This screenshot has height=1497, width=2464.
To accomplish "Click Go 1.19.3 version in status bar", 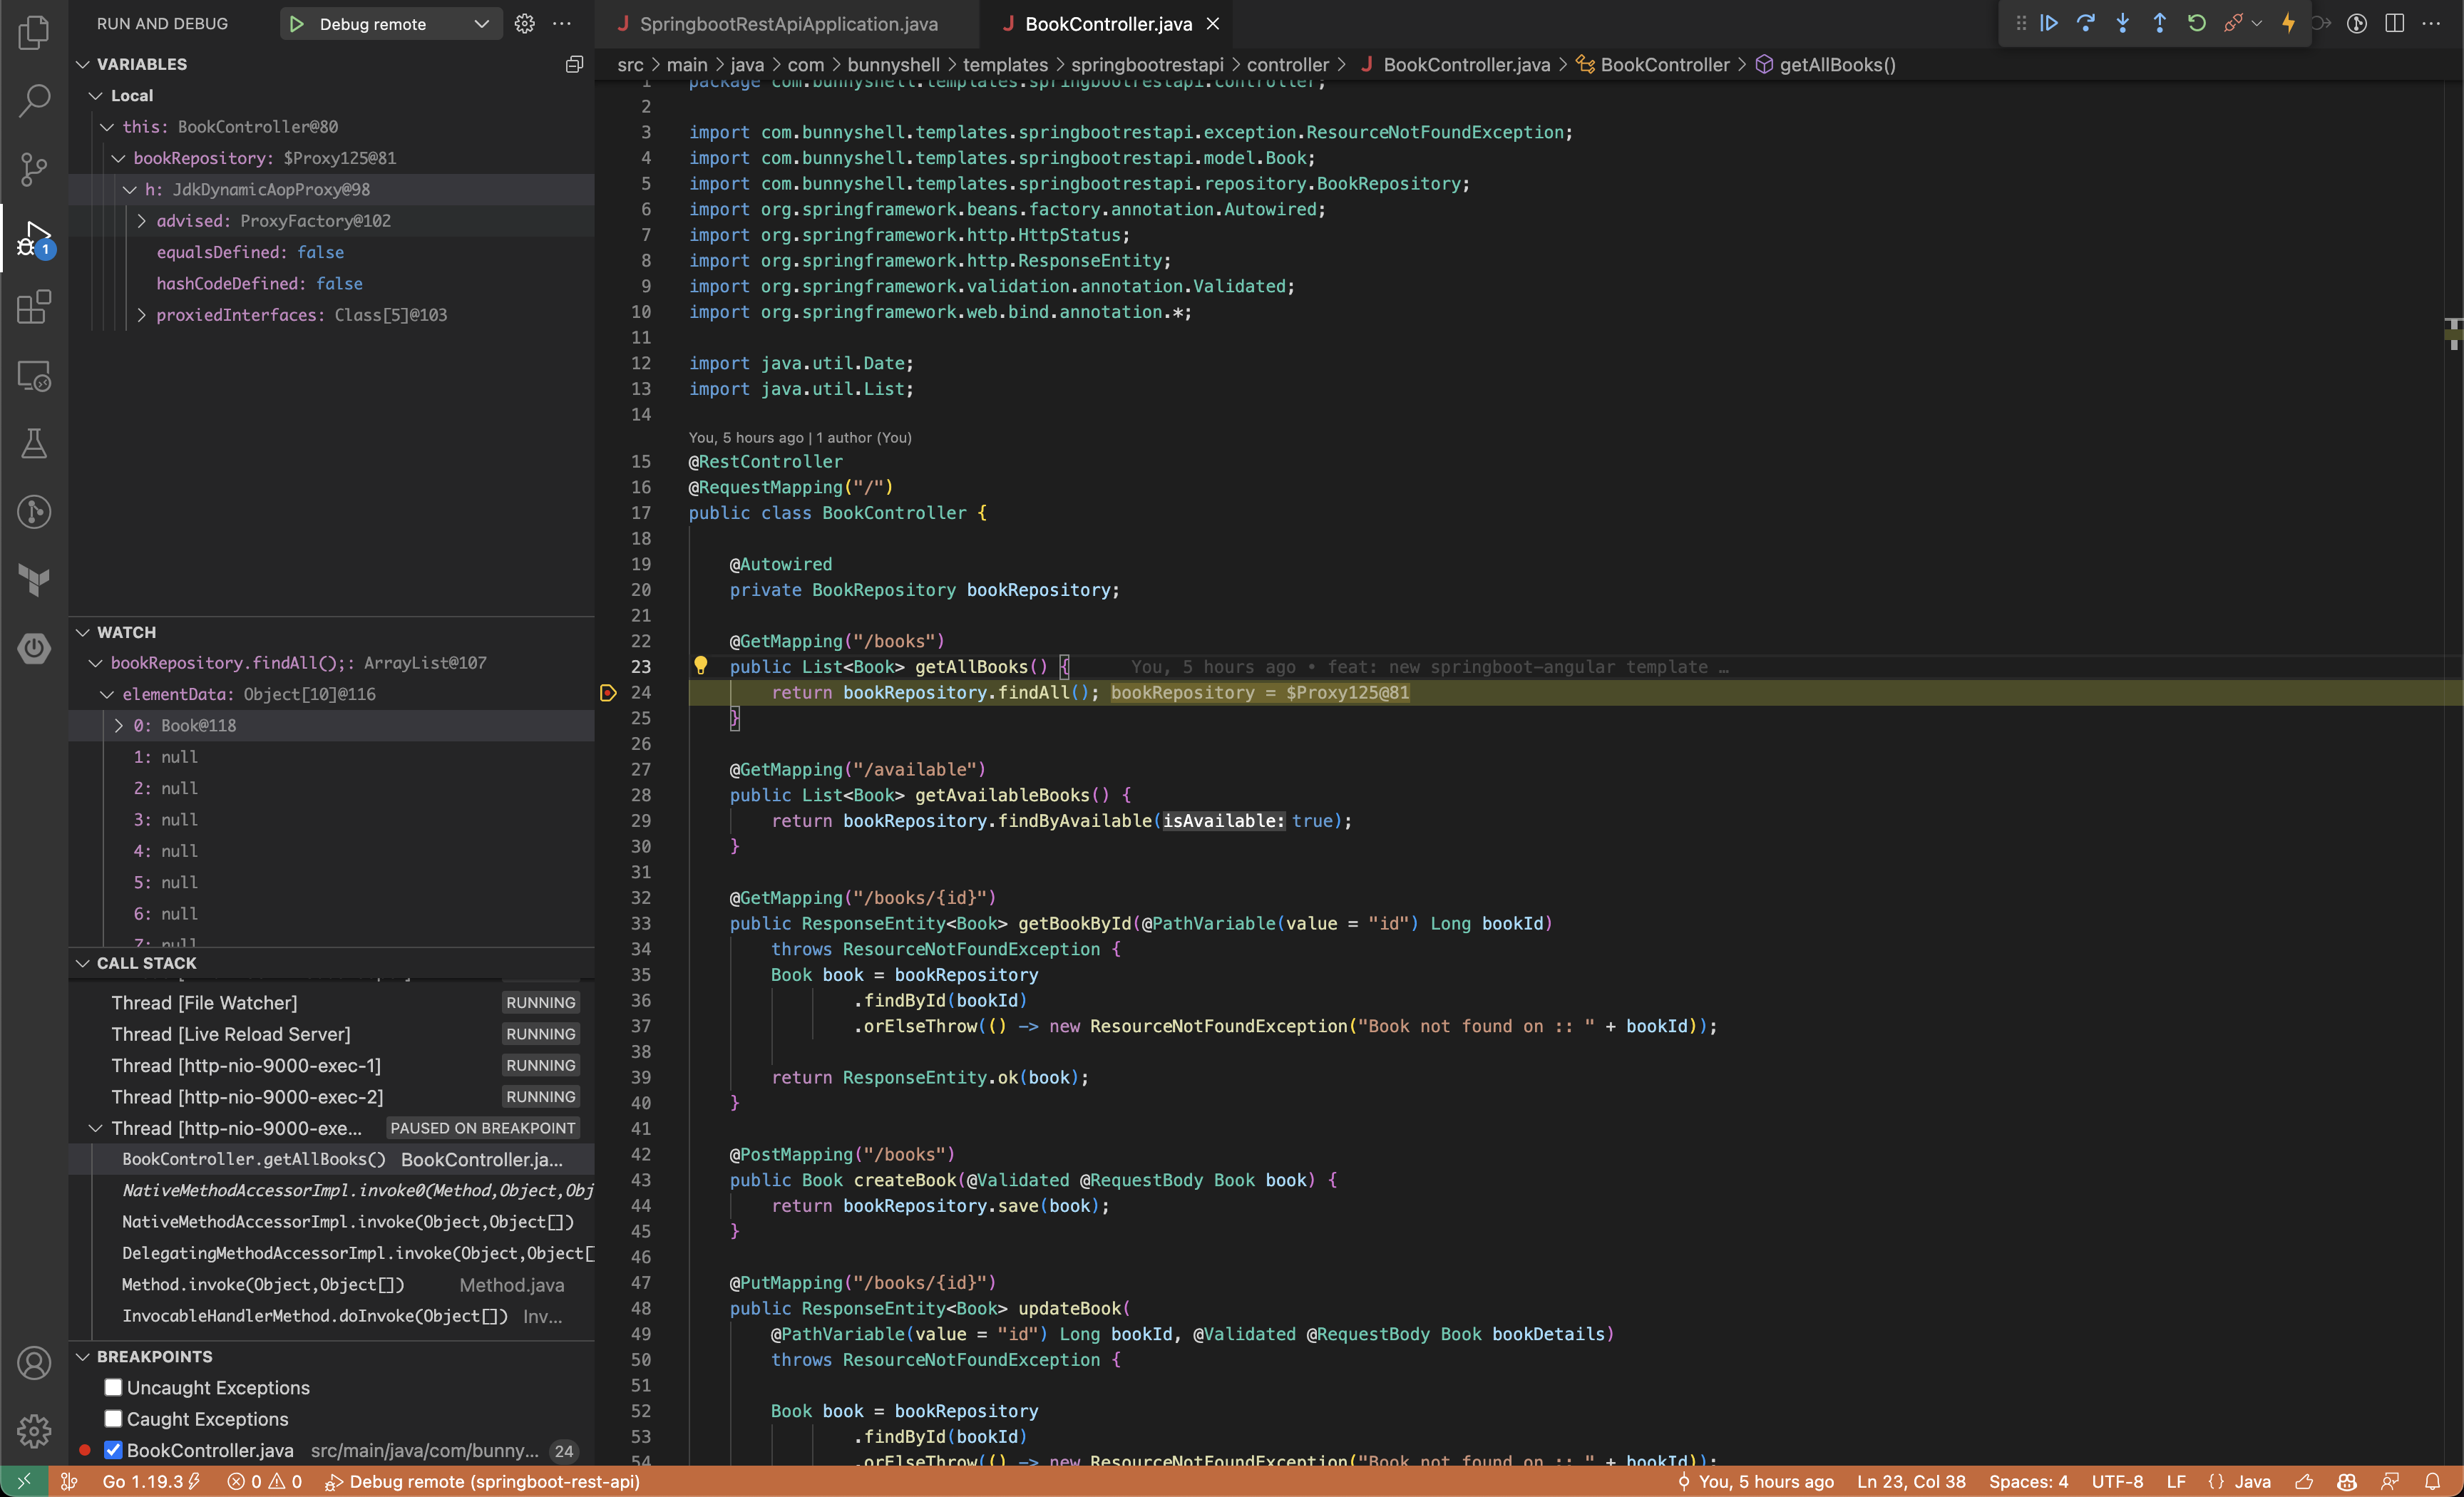I will point(151,1481).
